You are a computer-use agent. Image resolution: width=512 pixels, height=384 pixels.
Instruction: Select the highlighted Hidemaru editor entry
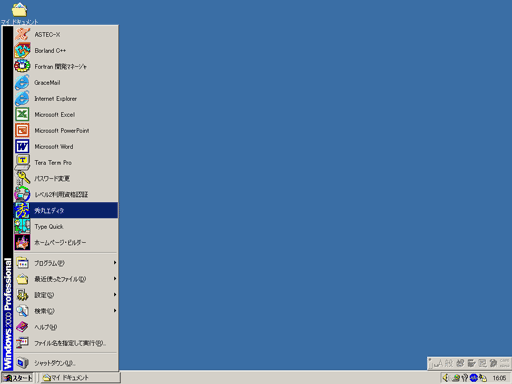(x=65, y=210)
